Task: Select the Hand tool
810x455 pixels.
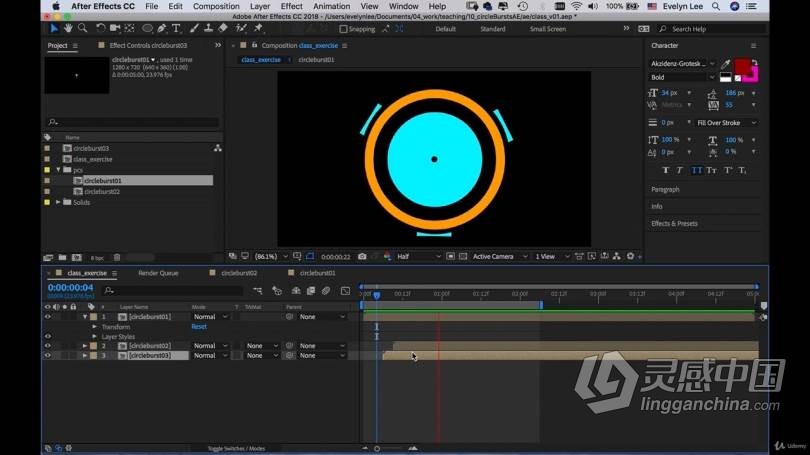Action: [x=68, y=28]
